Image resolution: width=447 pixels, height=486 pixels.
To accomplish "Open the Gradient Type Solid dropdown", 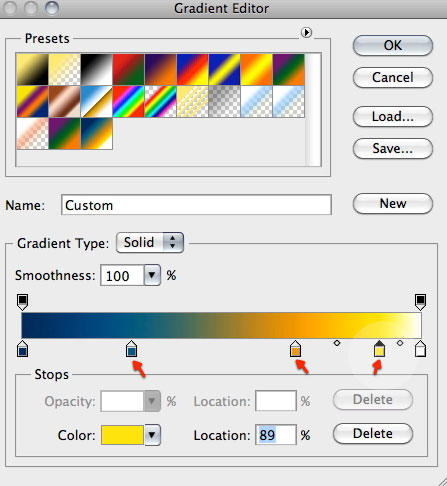I will tap(150, 242).
